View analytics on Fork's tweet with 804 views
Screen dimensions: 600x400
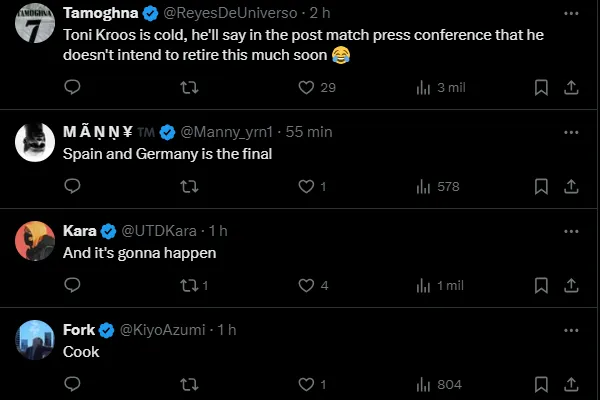423,384
